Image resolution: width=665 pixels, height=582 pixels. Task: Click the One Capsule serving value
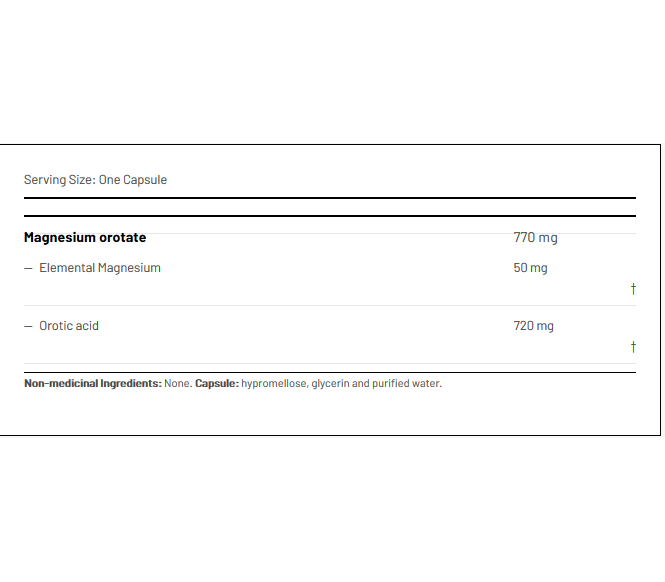point(133,180)
